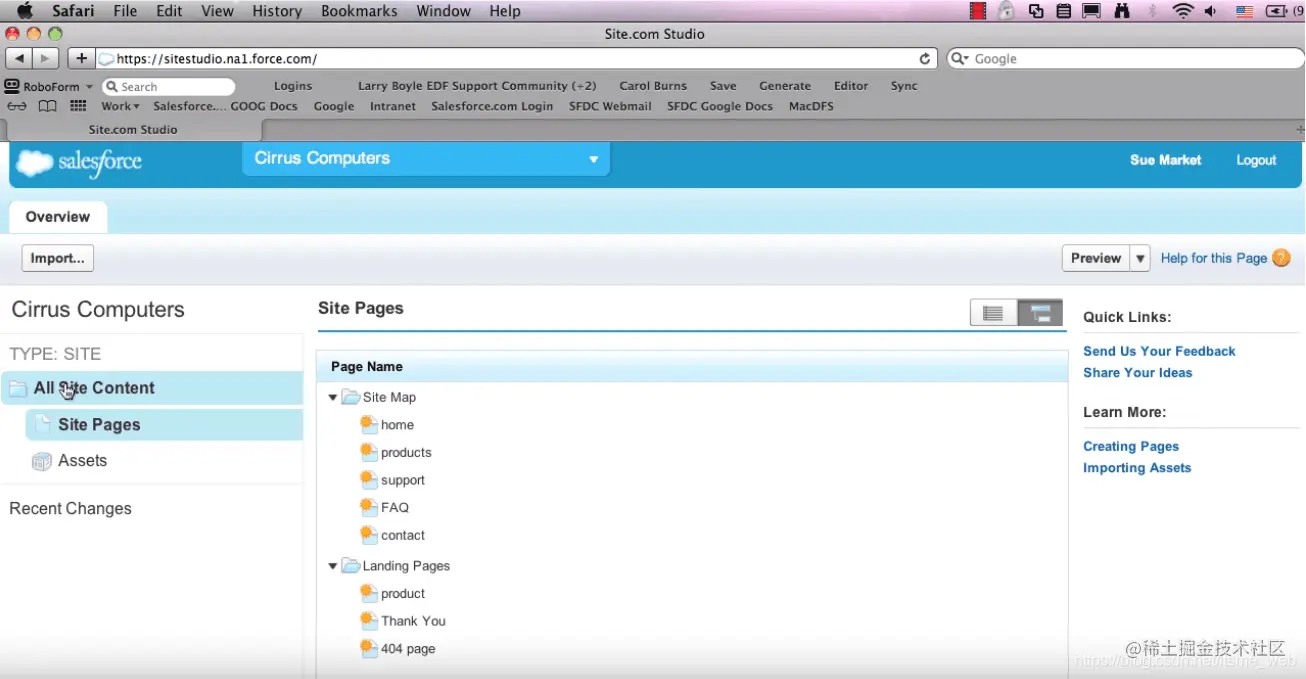Click the Import... button

(x=57, y=258)
